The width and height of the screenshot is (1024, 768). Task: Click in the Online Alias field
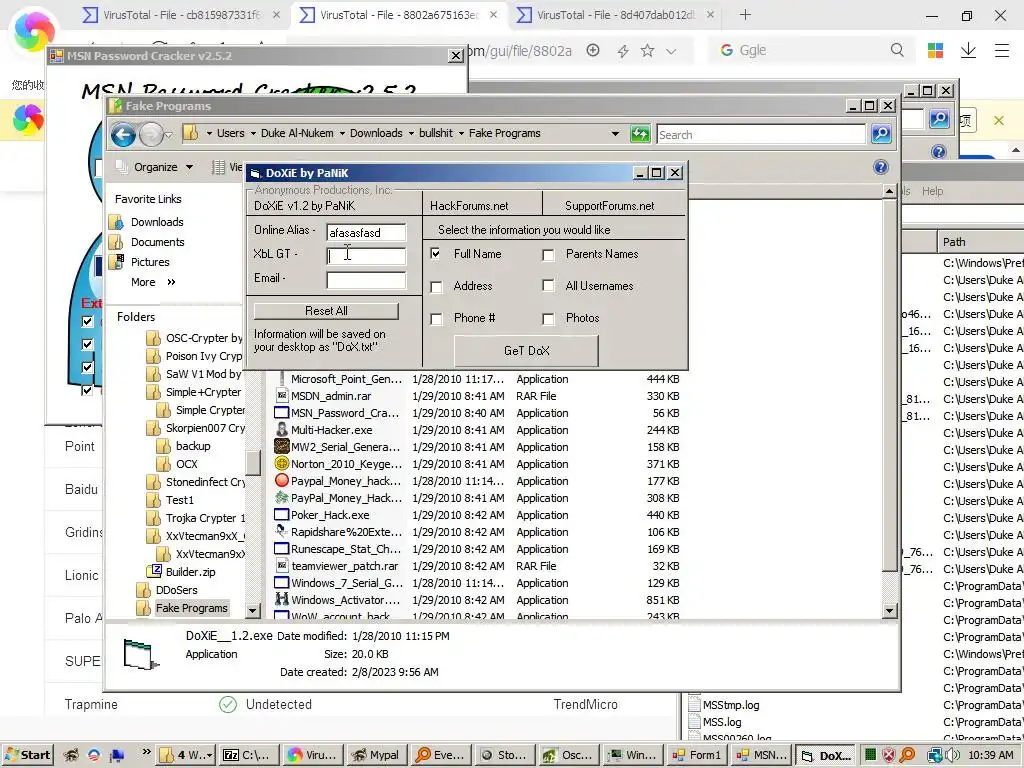coord(366,232)
